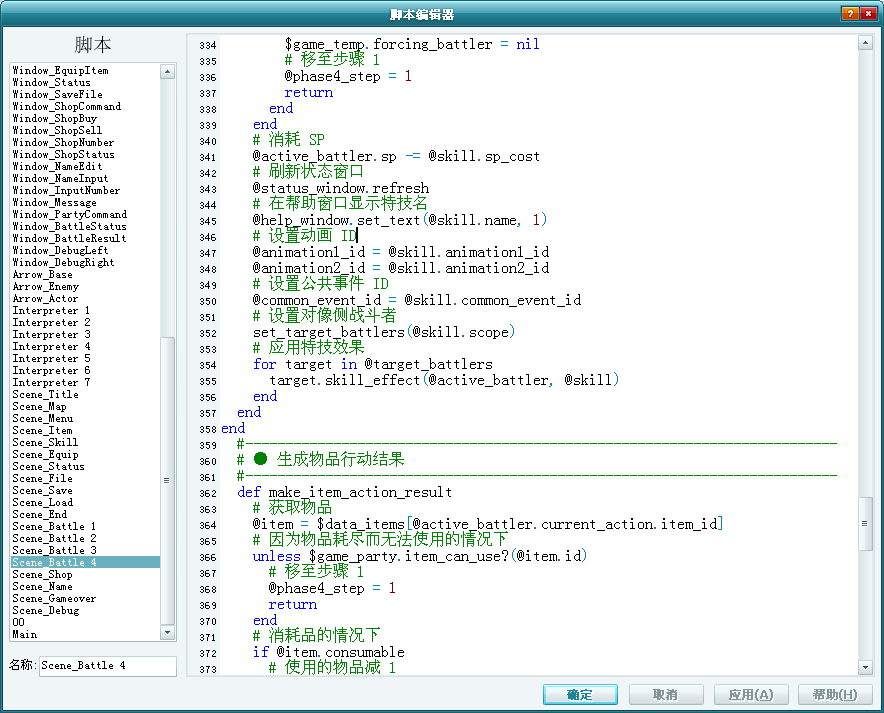Click line 343 @status_window.refresh code
This screenshot has height=713, width=884.
[x=341, y=188]
